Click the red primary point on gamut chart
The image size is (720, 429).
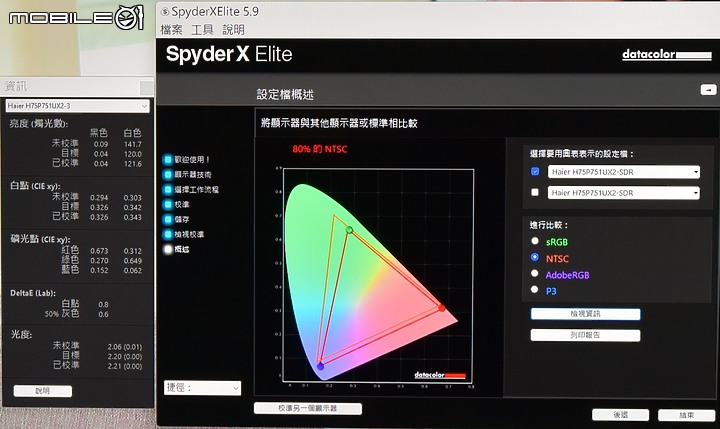click(442, 308)
